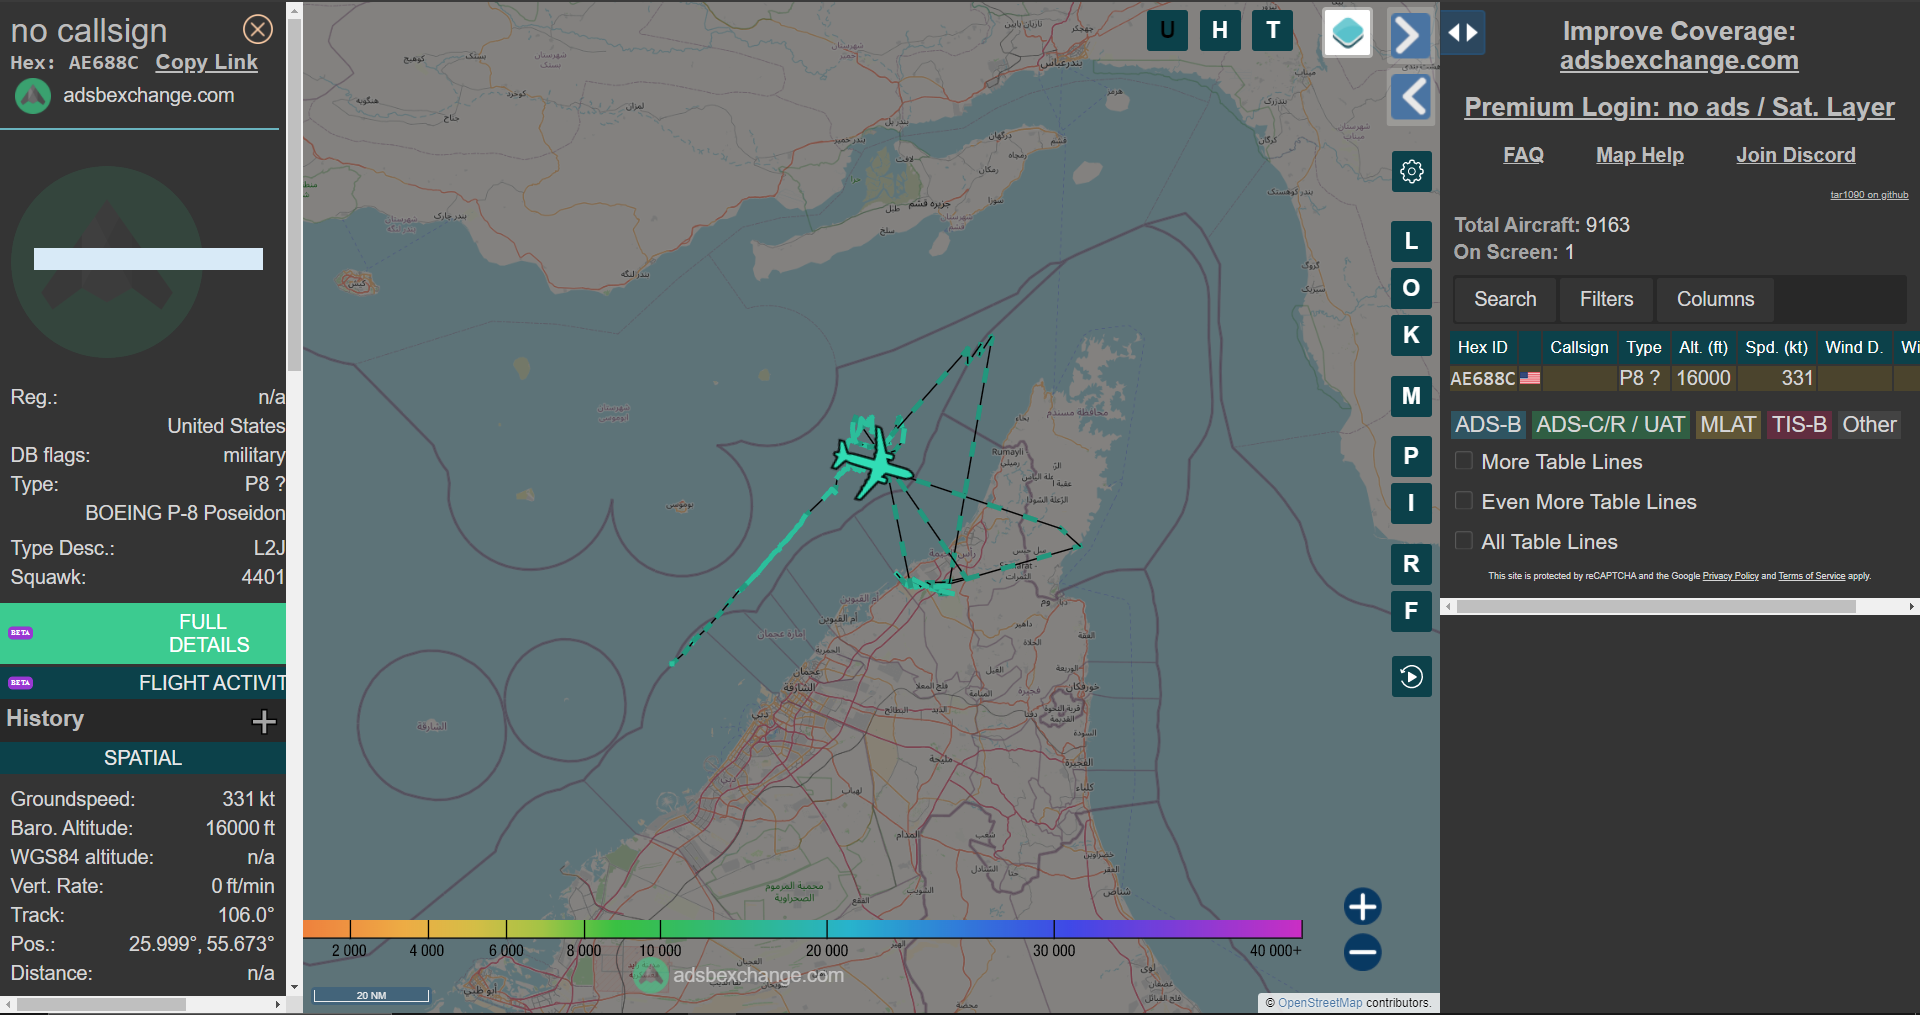Click the adsbexchange logo in info panel

[x=33, y=96]
